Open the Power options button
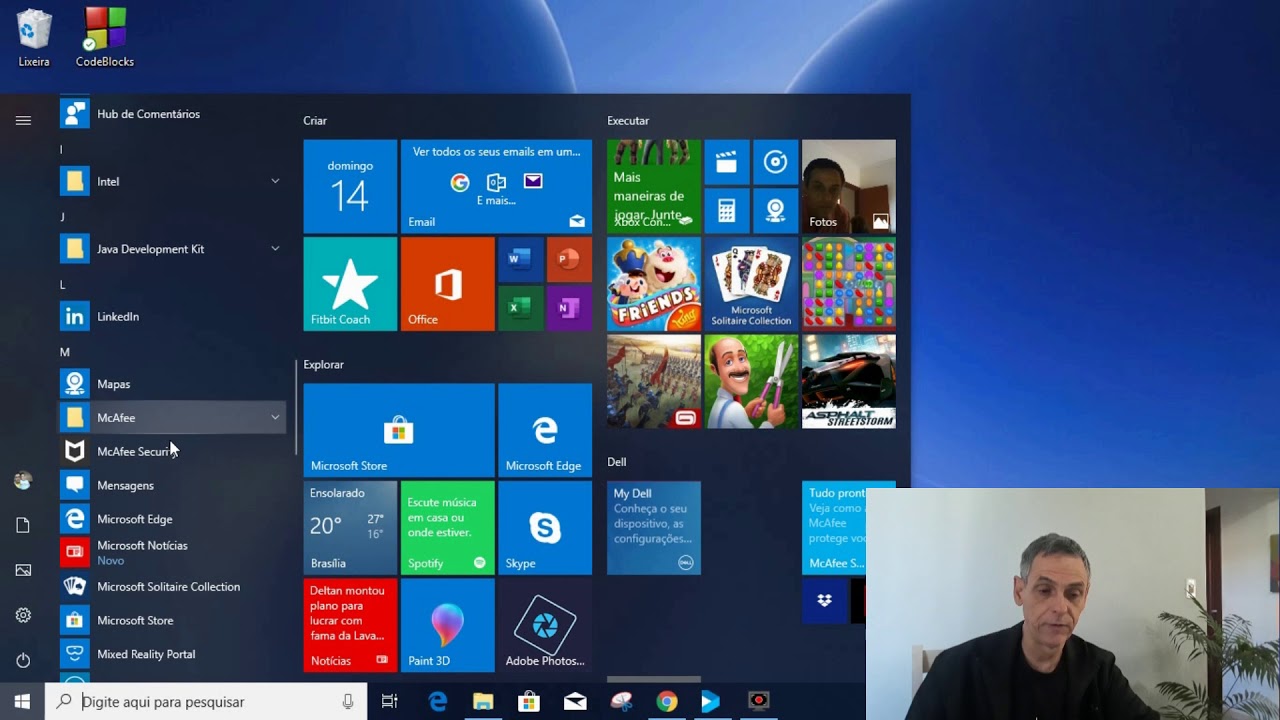Screen dimensions: 1280x720 [23, 660]
